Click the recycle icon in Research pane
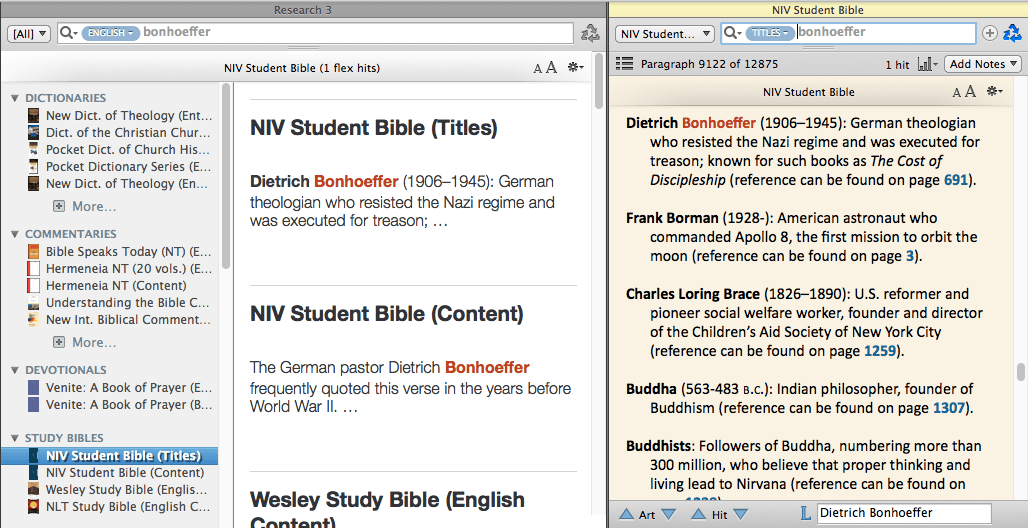Image resolution: width=1028 pixels, height=528 pixels. click(x=590, y=33)
